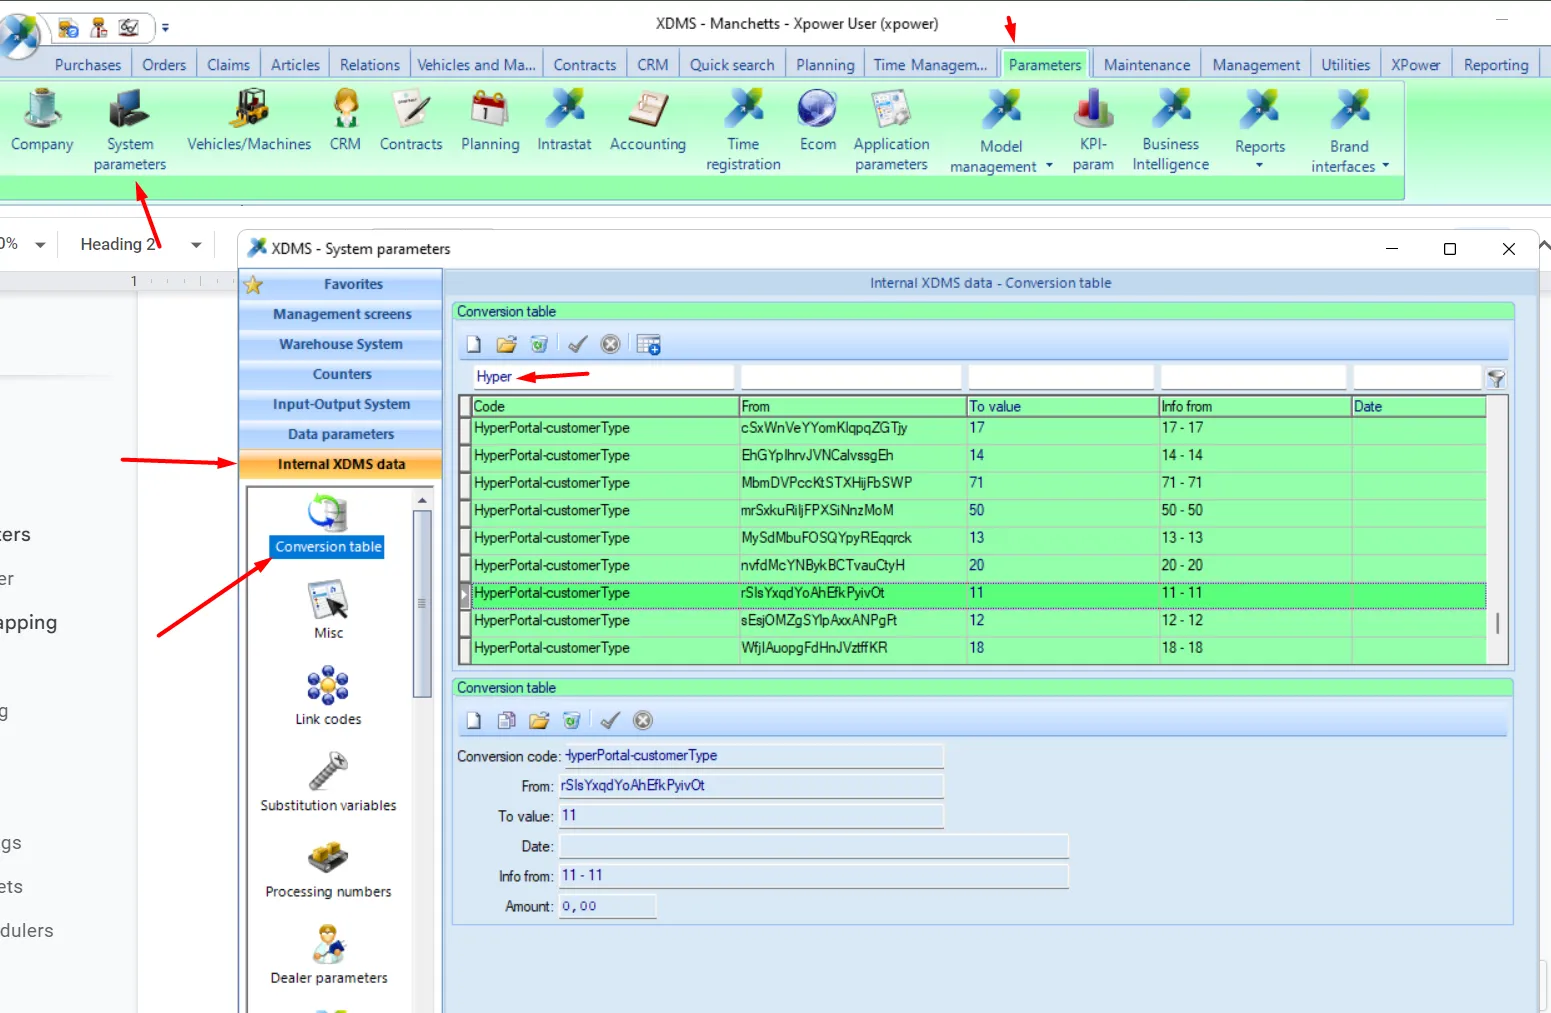Viewport: 1551px width, 1013px height.
Task: Switch to the Quick search tab
Action: (x=732, y=65)
